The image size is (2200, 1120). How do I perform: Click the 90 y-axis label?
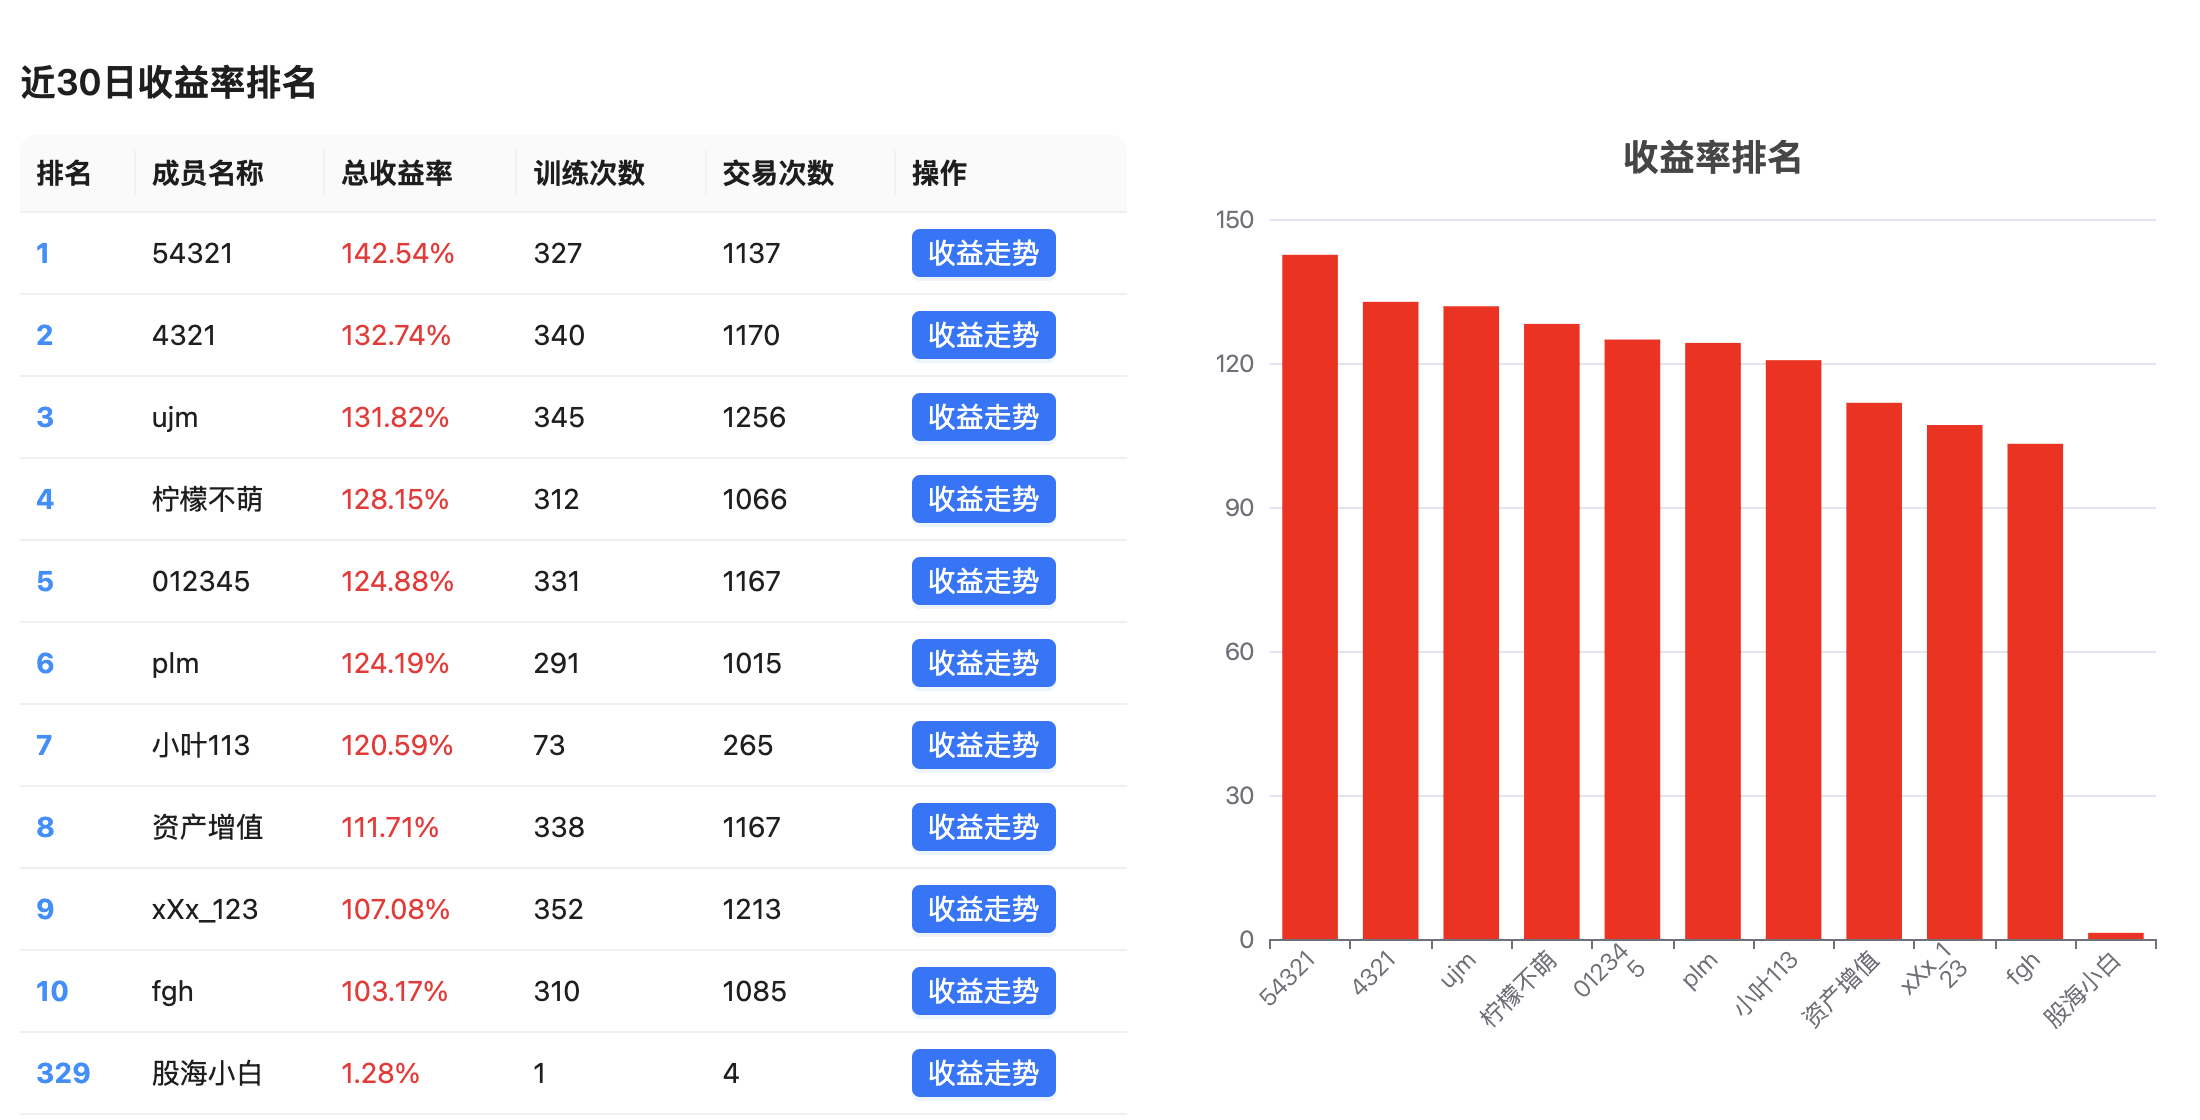[x=1239, y=508]
